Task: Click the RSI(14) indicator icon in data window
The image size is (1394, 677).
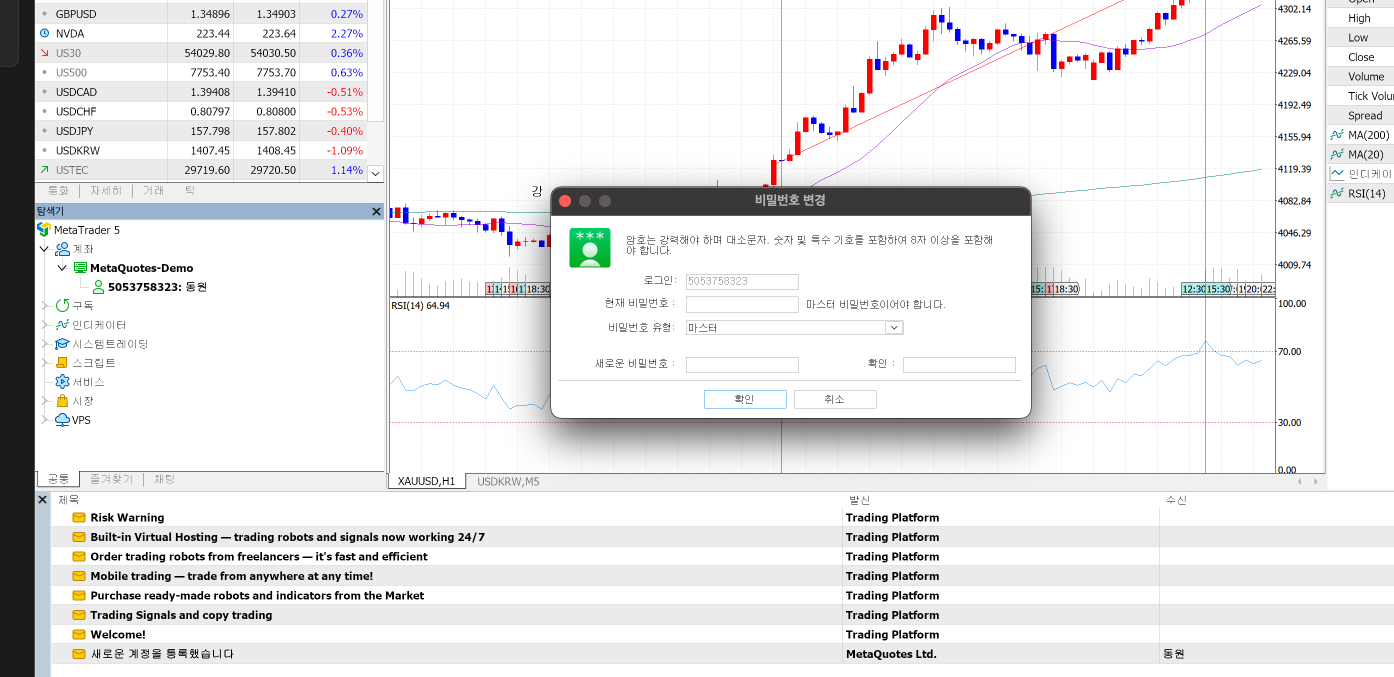Action: coord(1337,193)
